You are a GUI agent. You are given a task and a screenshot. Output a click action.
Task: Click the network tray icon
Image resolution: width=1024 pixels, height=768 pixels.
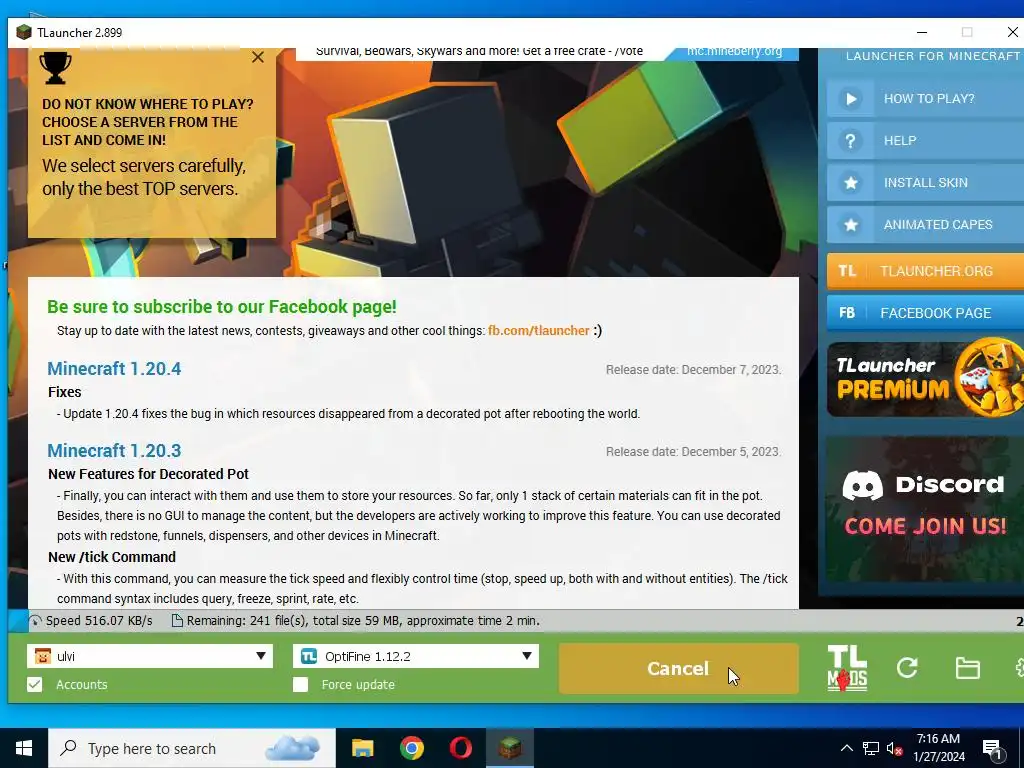tap(871, 748)
